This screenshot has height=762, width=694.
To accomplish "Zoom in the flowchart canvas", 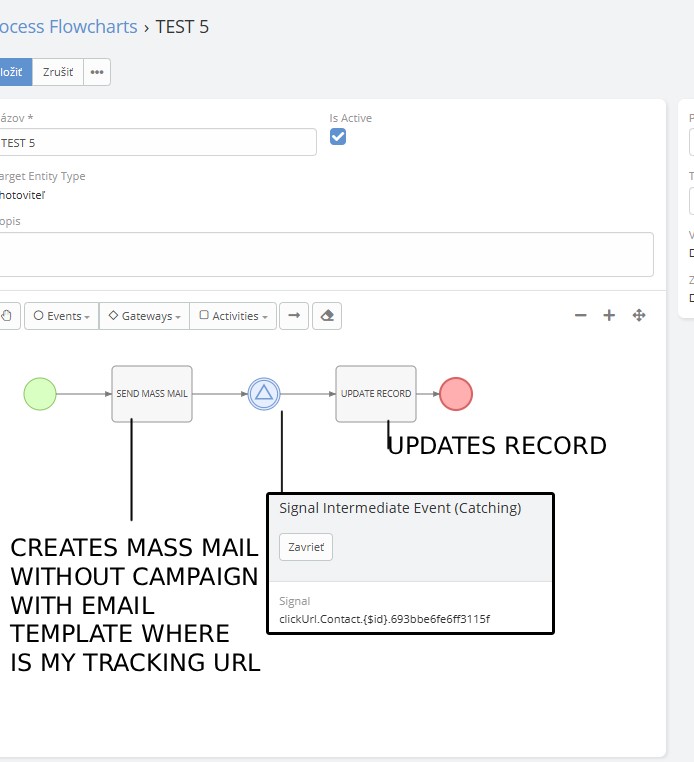I will click(x=609, y=316).
